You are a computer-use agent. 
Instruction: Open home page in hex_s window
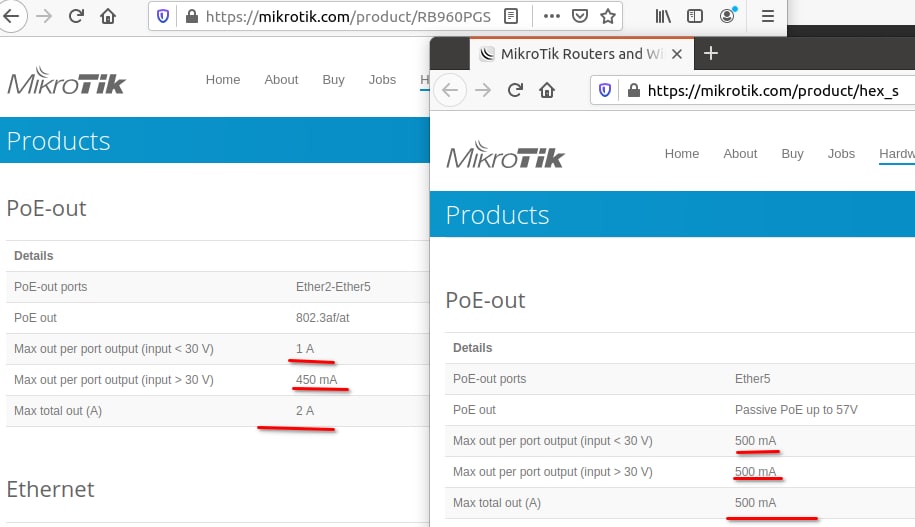[547, 90]
